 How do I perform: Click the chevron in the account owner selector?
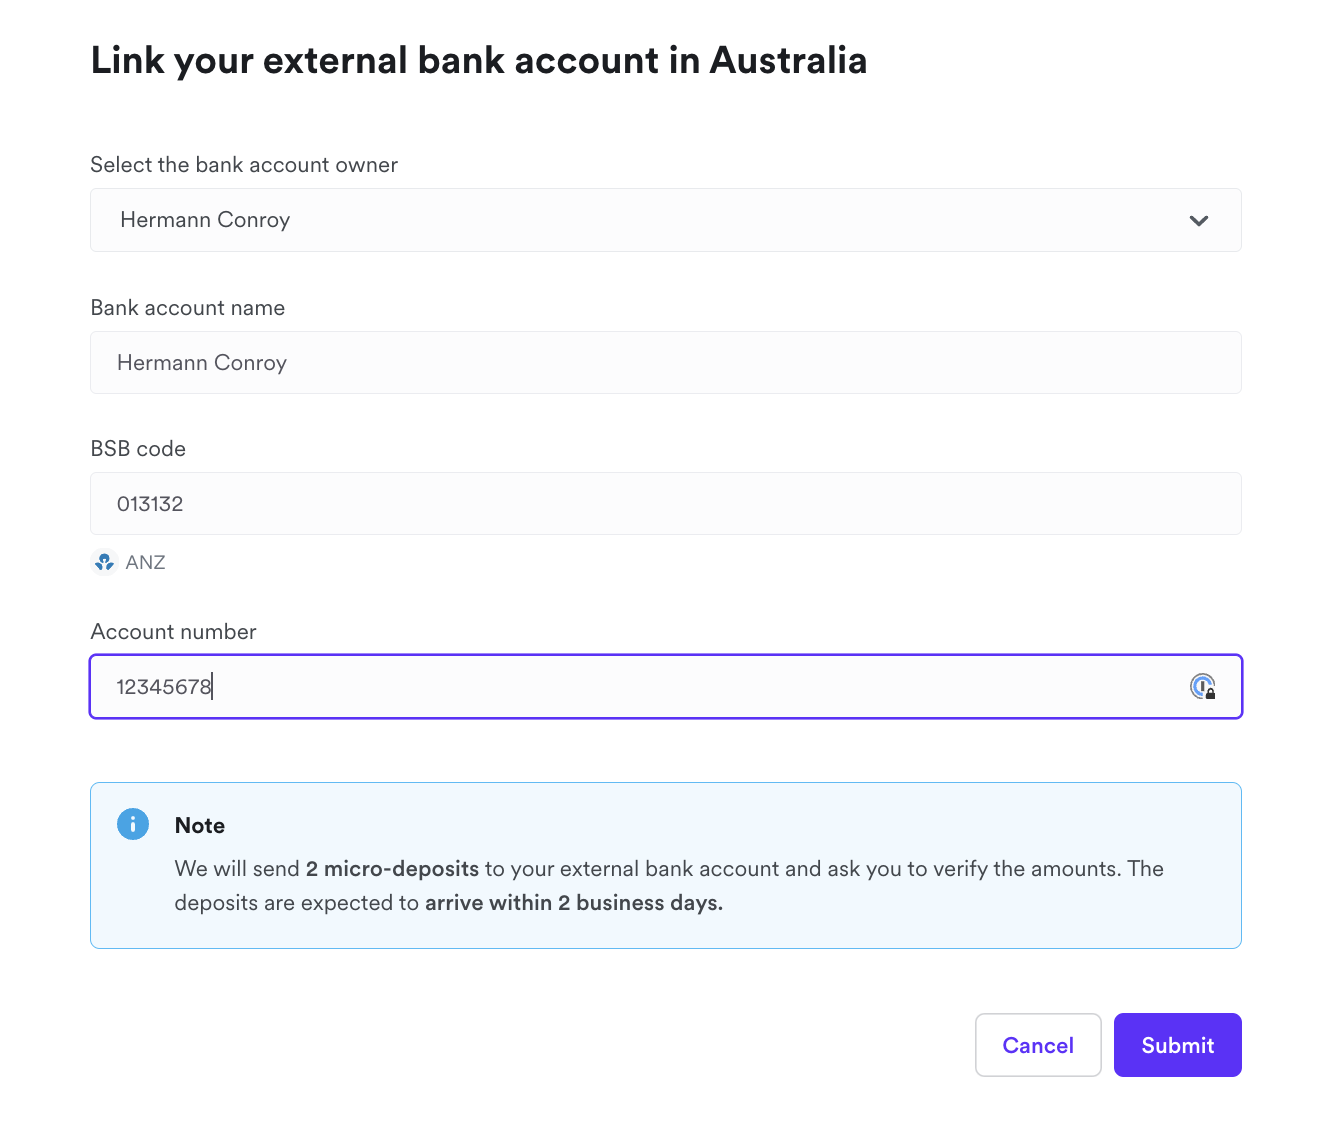(x=1198, y=220)
